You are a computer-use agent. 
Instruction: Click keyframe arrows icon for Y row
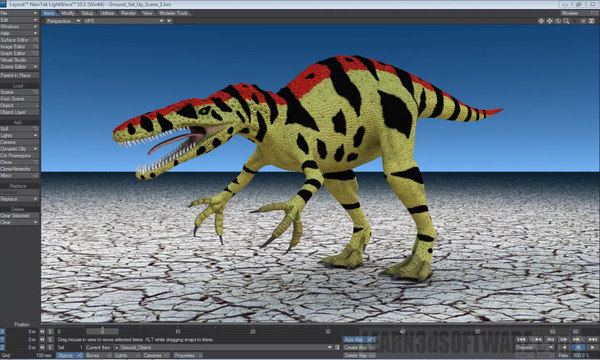42,339
